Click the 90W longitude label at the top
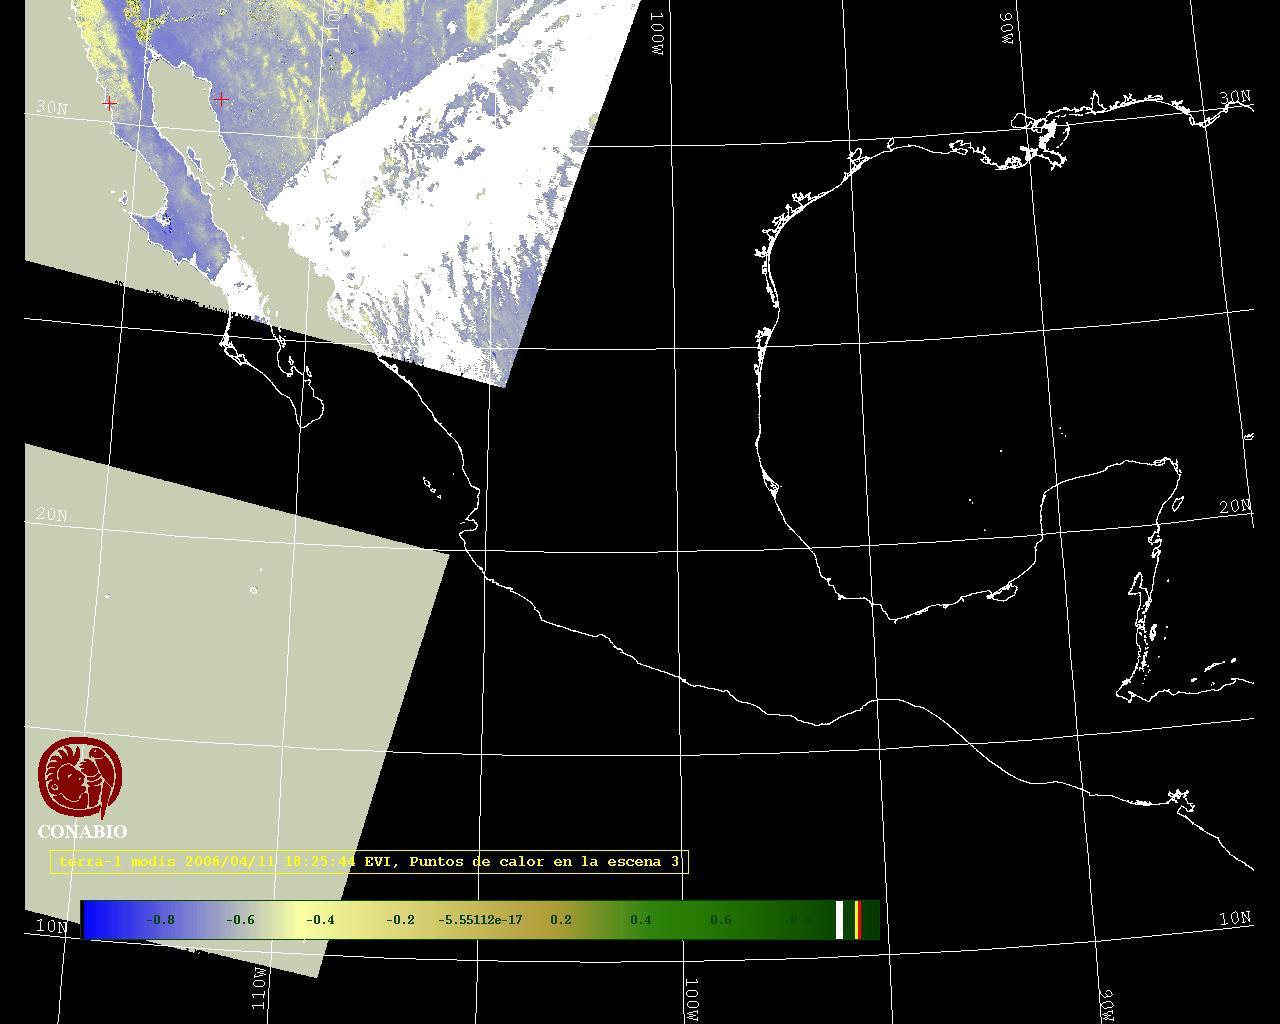1280x1024 pixels. pyautogui.click(x=1006, y=28)
